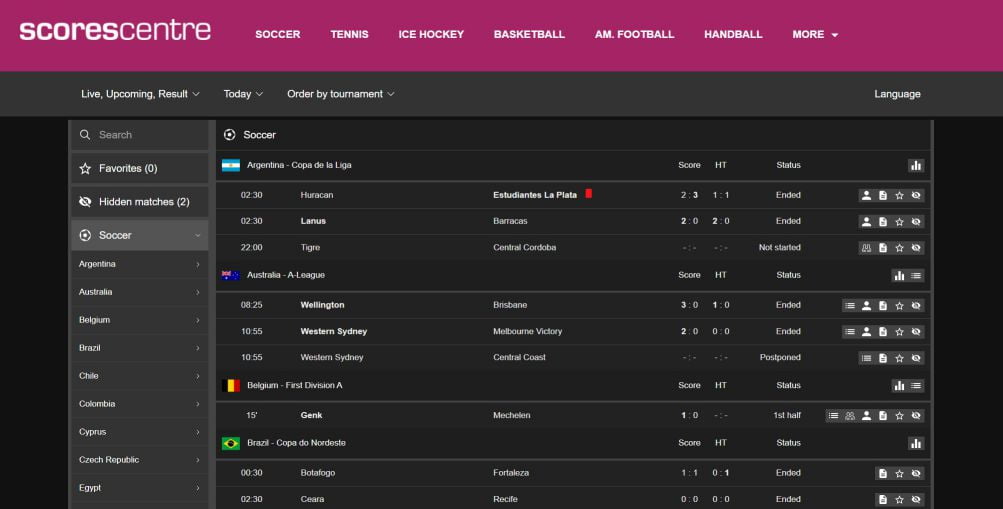
Task: Open match report icon for Wellington row
Action: point(883,306)
